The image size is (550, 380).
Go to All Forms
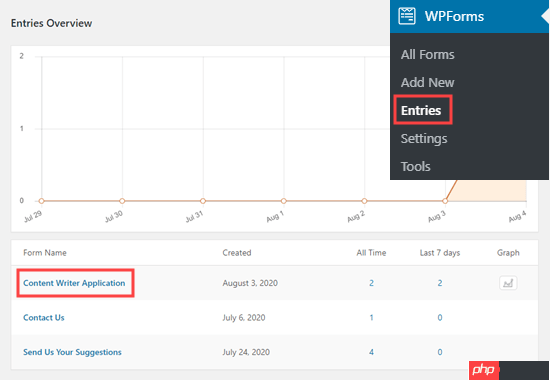point(427,55)
